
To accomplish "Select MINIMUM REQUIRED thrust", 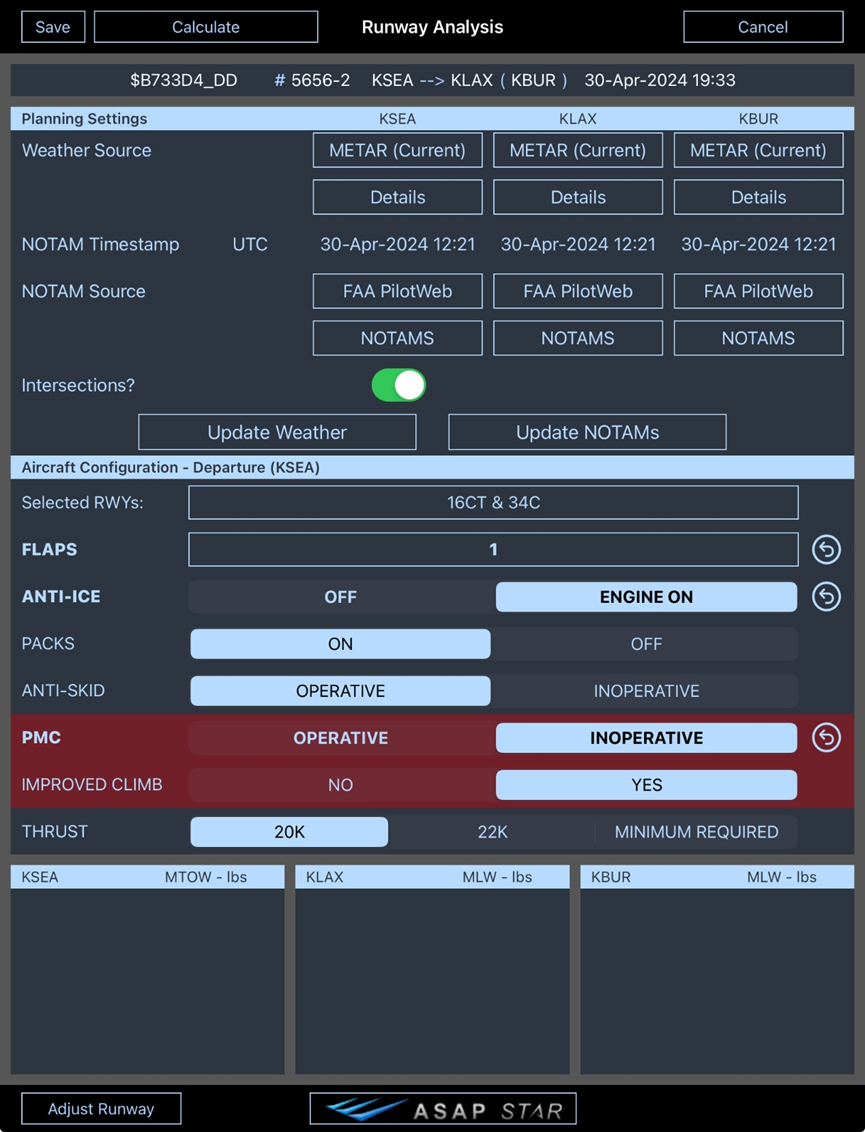I will pyautogui.click(x=696, y=832).
